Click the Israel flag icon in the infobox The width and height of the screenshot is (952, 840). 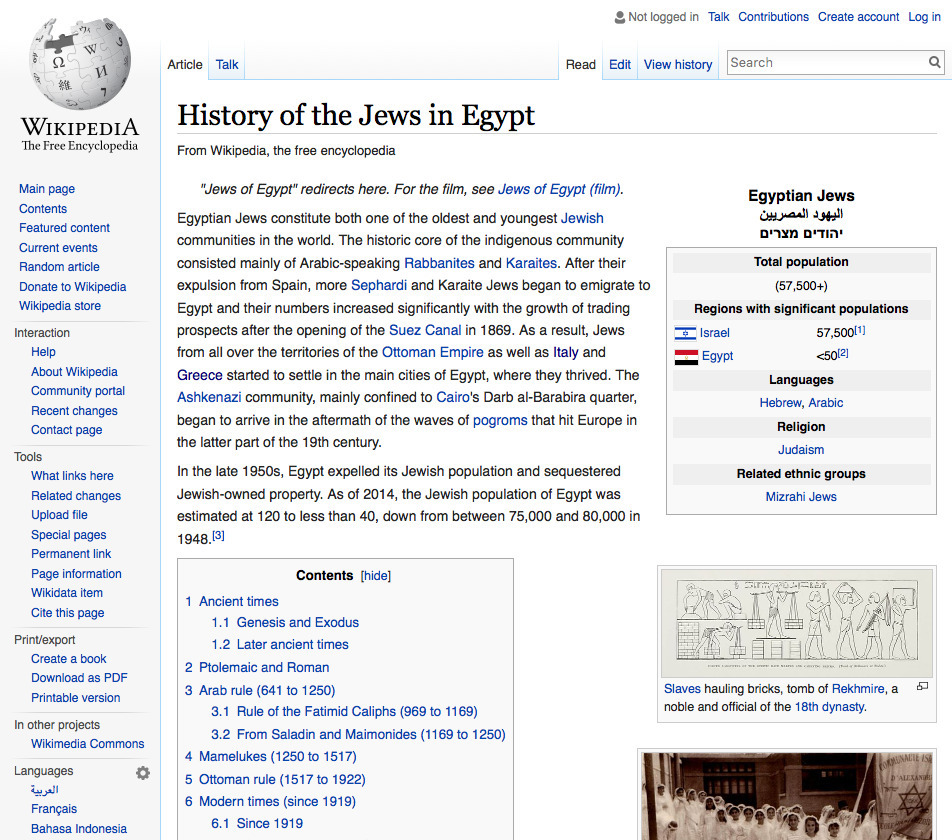(687, 332)
